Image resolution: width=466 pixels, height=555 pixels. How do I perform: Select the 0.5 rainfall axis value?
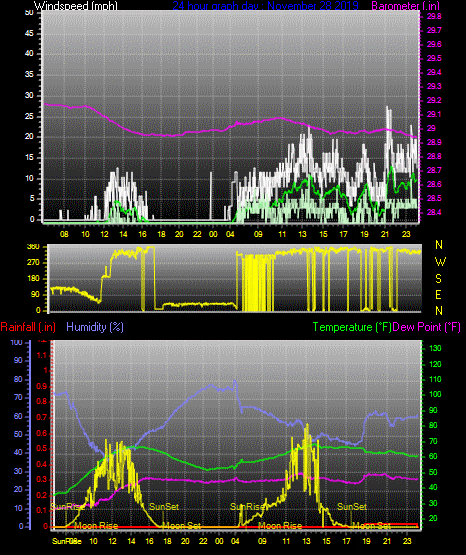tap(42, 448)
